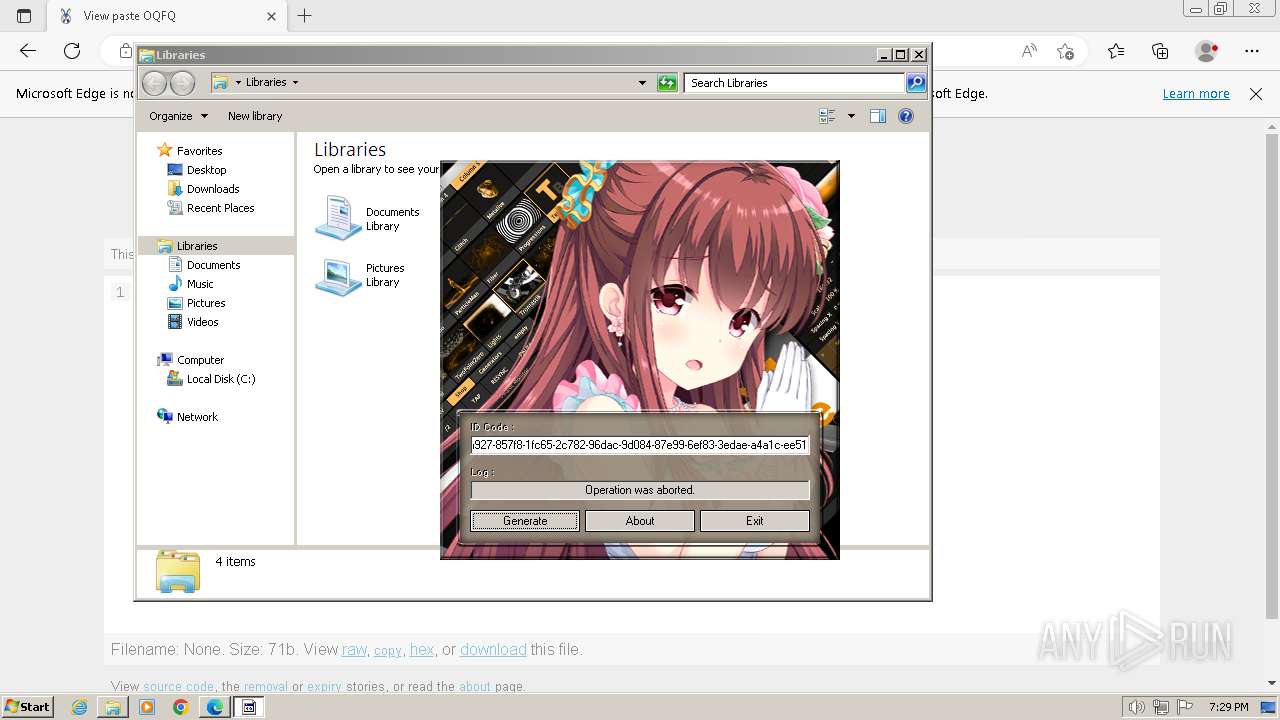Select View paste OQFQ browser tab
The height and width of the screenshot is (720, 1280).
168,16
